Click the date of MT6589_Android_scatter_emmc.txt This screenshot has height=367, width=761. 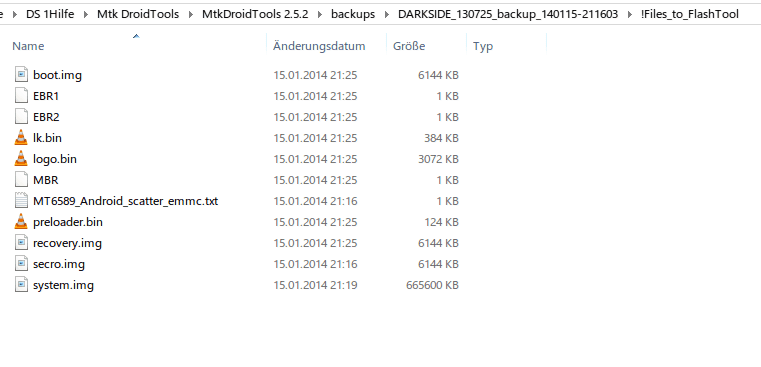tap(315, 201)
